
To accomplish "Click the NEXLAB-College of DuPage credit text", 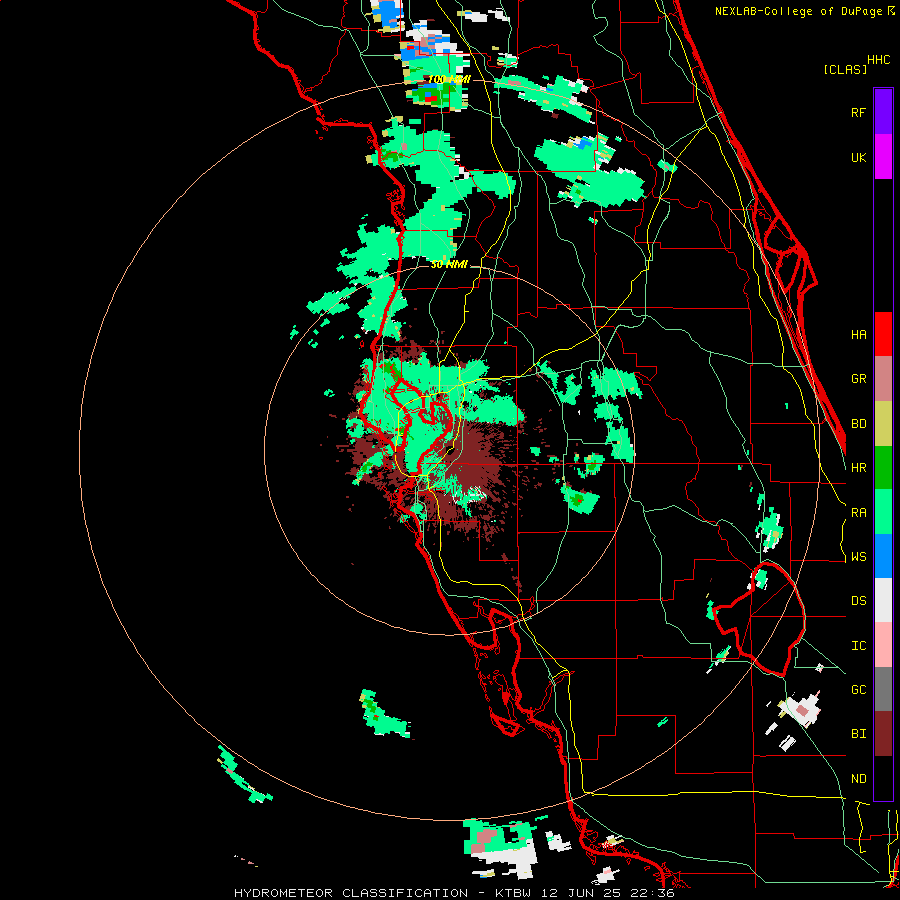I will click(x=800, y=11).
